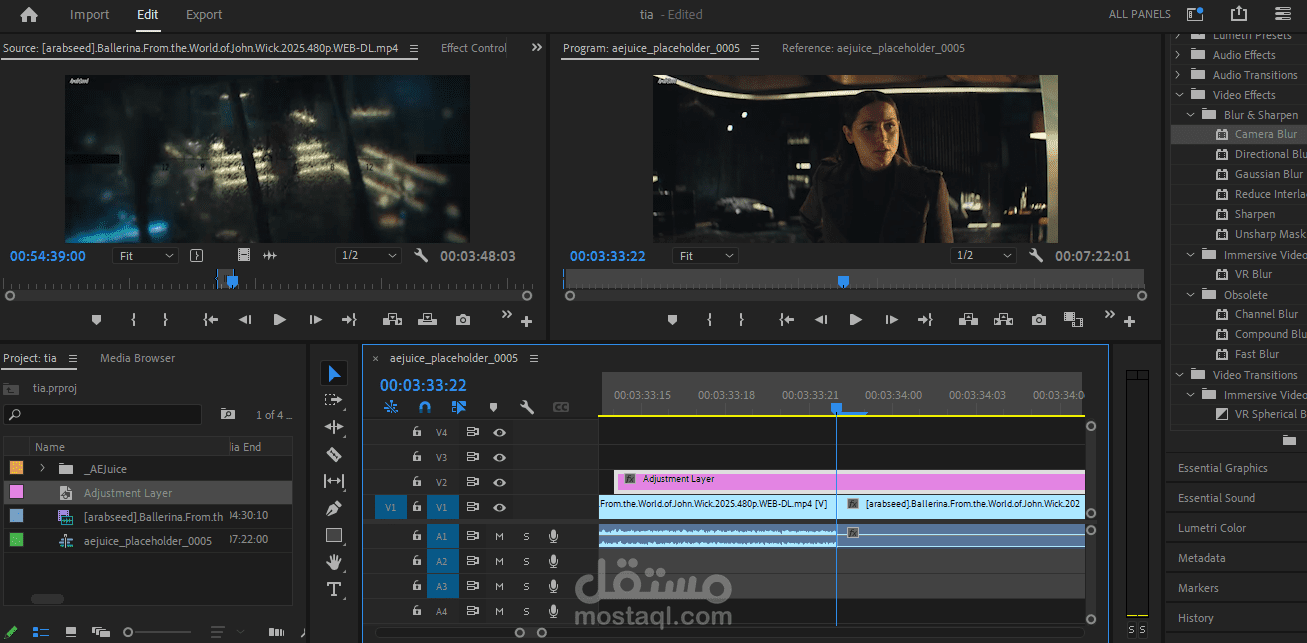Switch to the Import tab

pos(90,15)
